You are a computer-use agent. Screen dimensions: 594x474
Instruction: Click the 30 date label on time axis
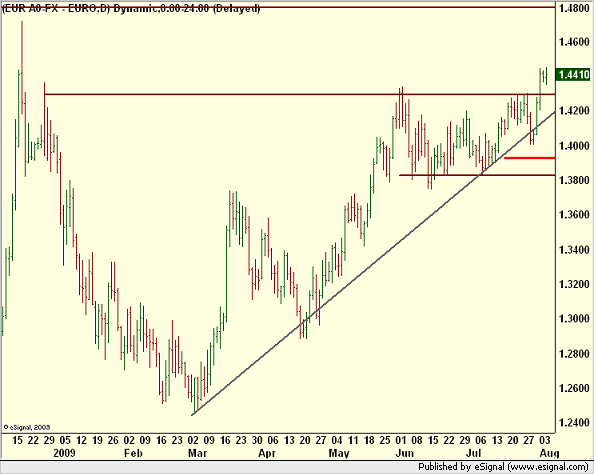pyautogui.click(x=257, y=441)
